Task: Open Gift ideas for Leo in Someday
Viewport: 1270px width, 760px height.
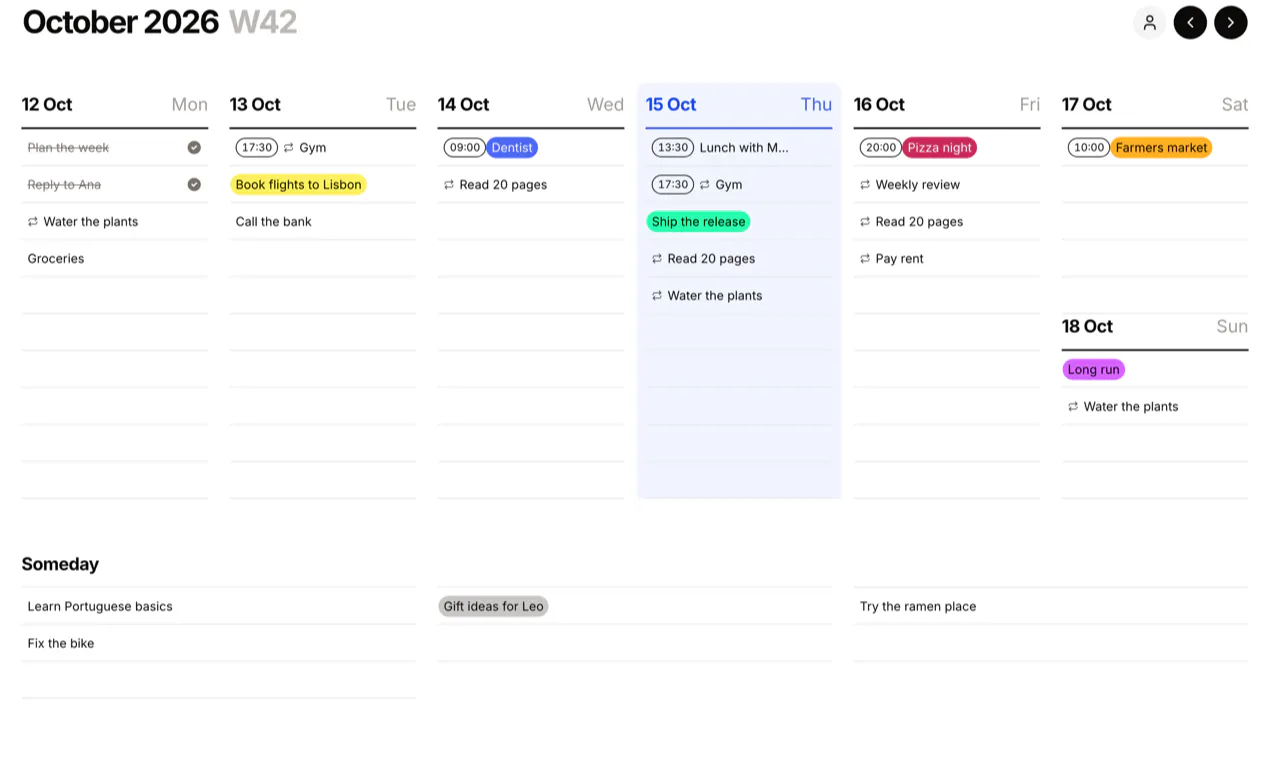Action: click(x=493, y=607)
